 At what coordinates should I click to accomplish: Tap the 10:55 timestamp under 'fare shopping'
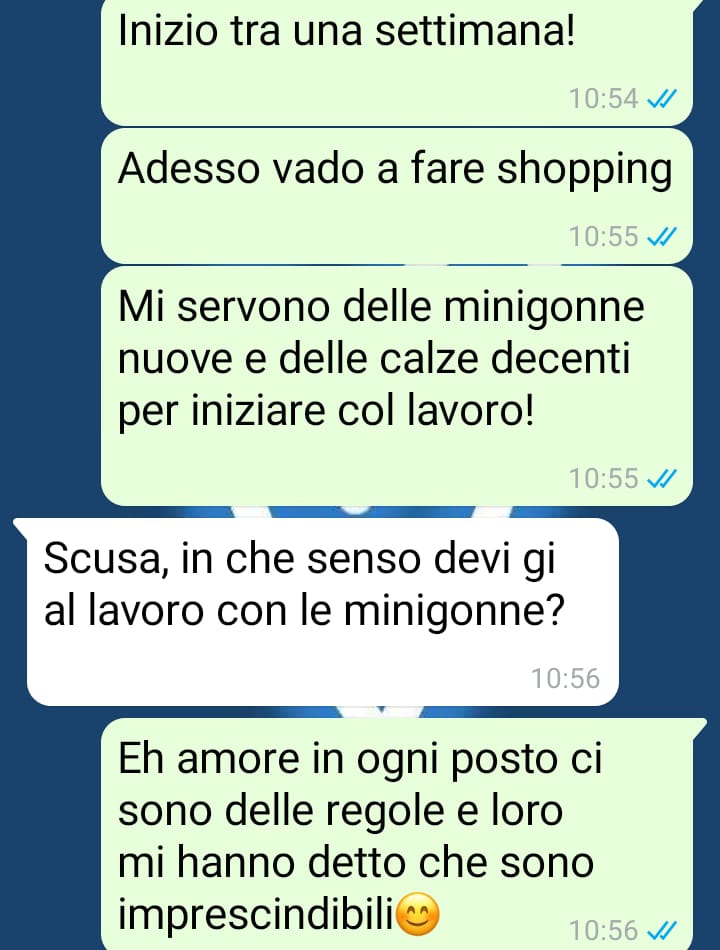[604, 236]
